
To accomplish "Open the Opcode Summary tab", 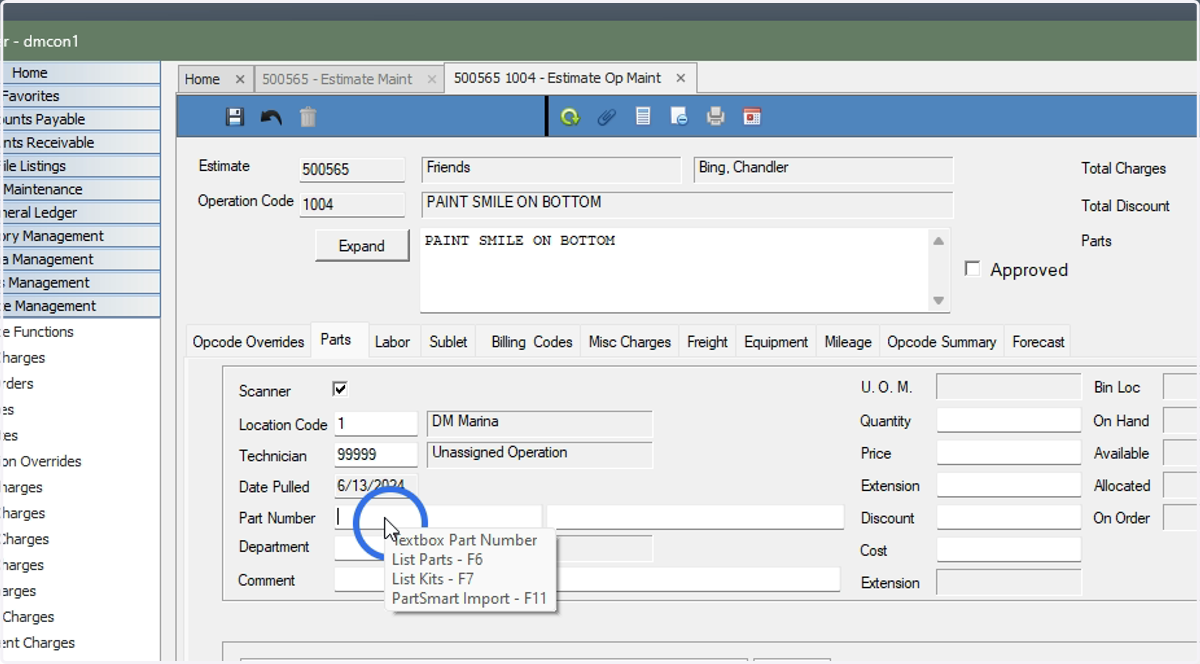I will [x=942, y=342].
